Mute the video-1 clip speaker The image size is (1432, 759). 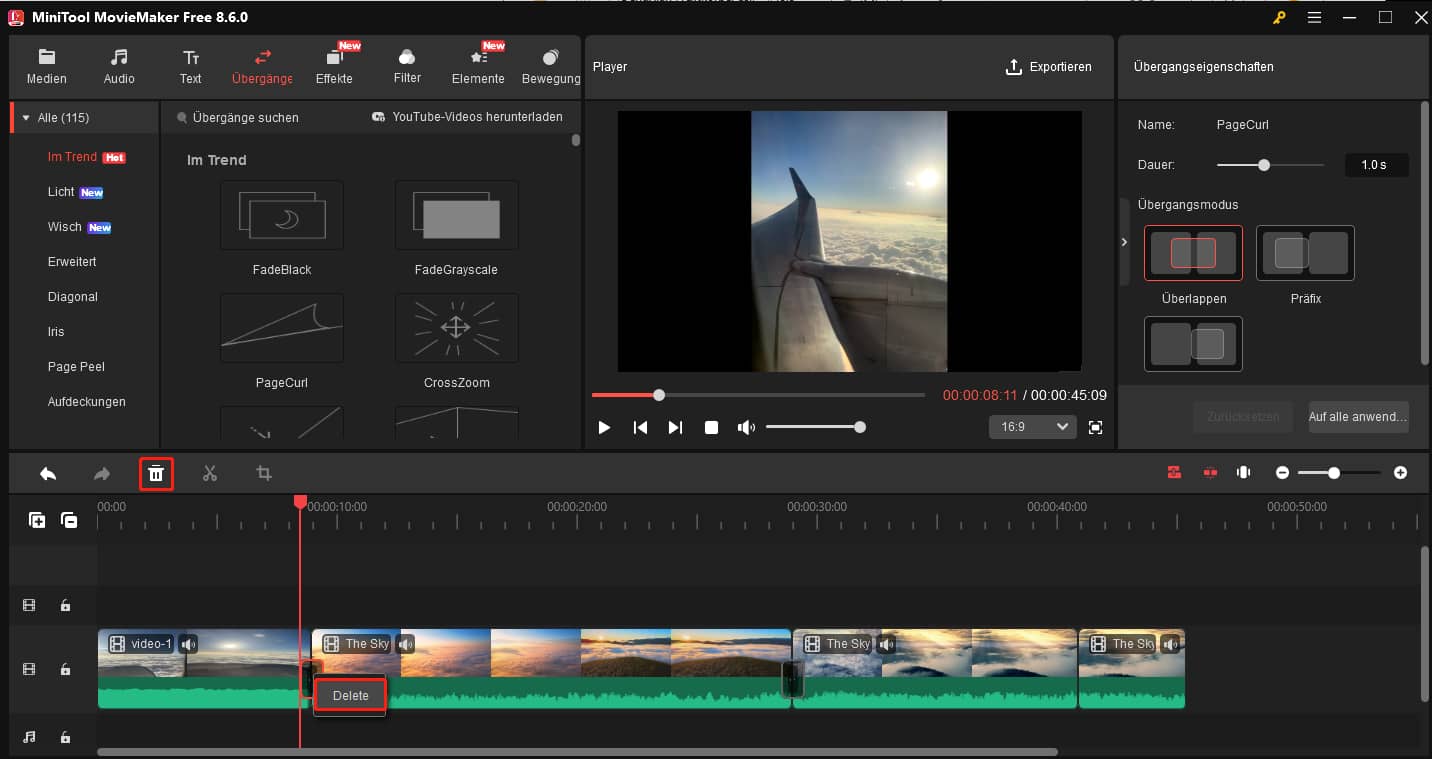click(x=188, y=644)
